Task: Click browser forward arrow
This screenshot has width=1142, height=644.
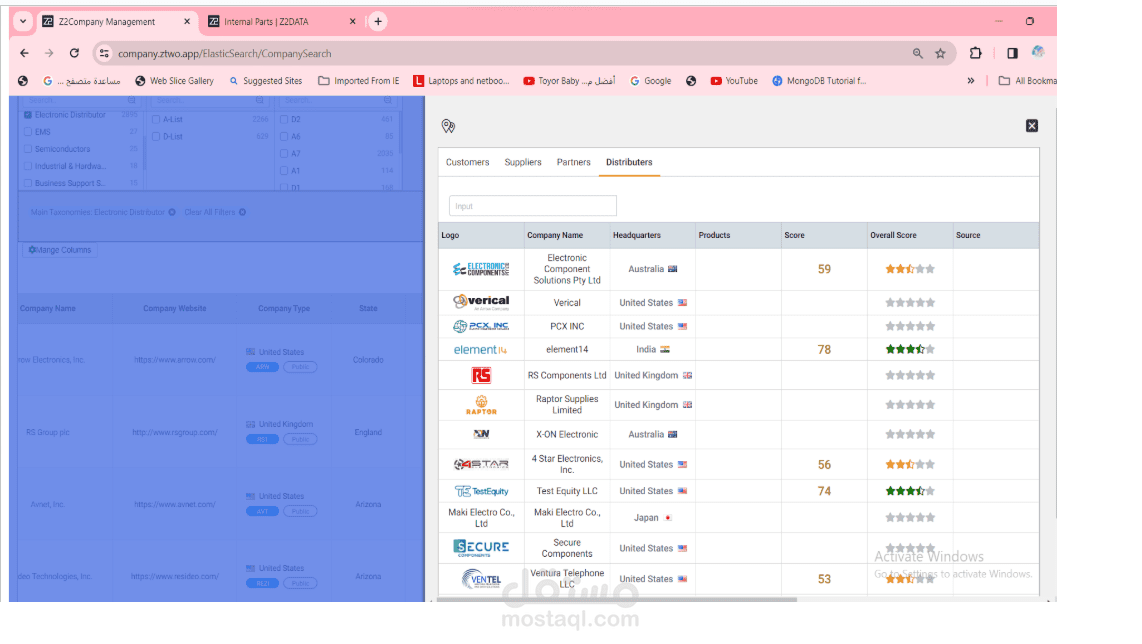Action: pos(49,53)
